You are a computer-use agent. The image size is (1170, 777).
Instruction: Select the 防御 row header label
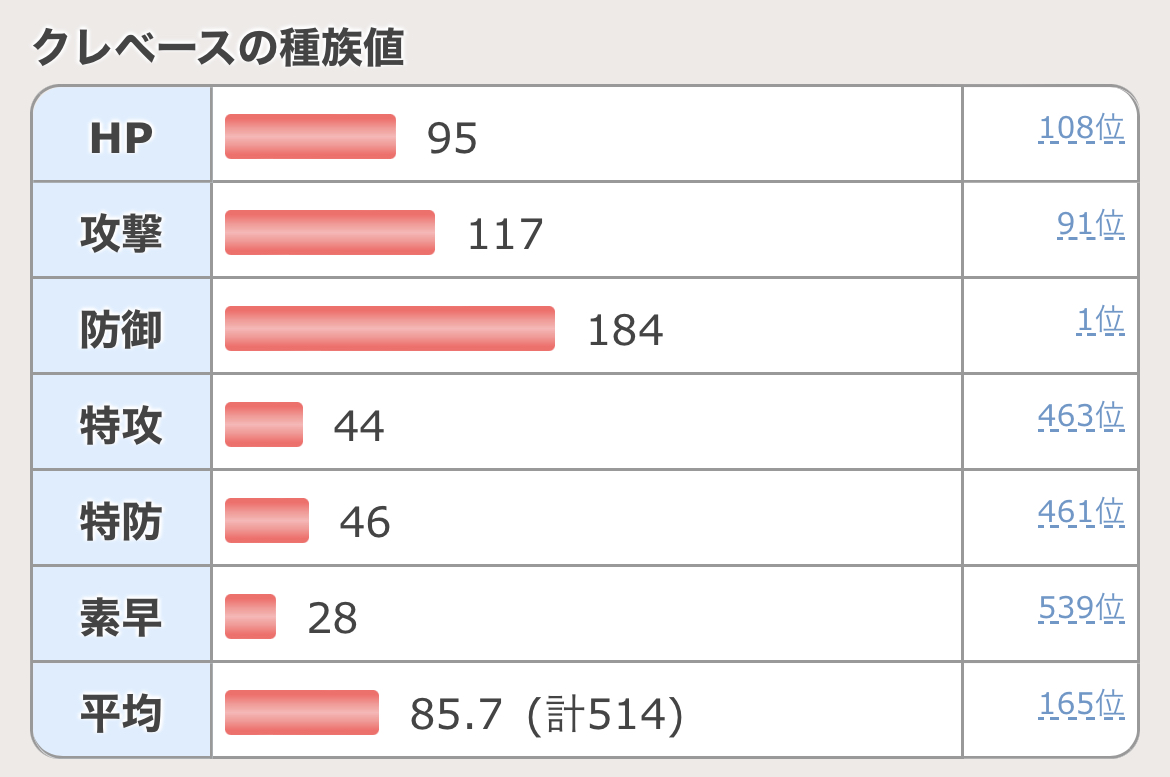[121, 329]
